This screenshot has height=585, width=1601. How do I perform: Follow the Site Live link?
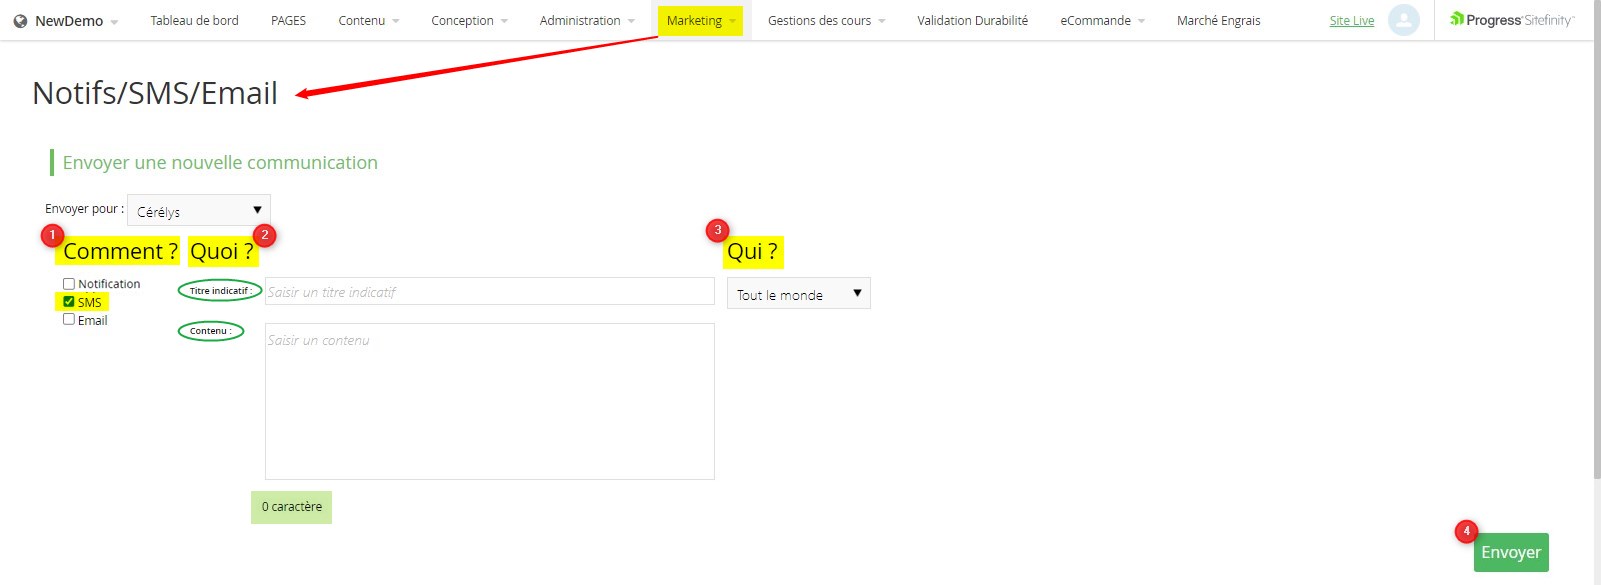pyautogui.click(x=1351, y=21)
